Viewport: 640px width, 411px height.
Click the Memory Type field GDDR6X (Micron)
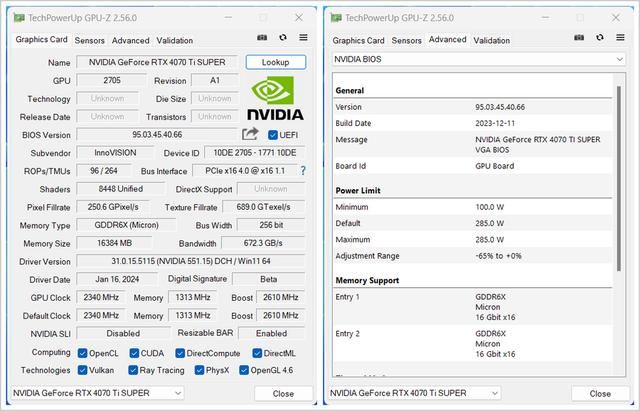(127, 225)
